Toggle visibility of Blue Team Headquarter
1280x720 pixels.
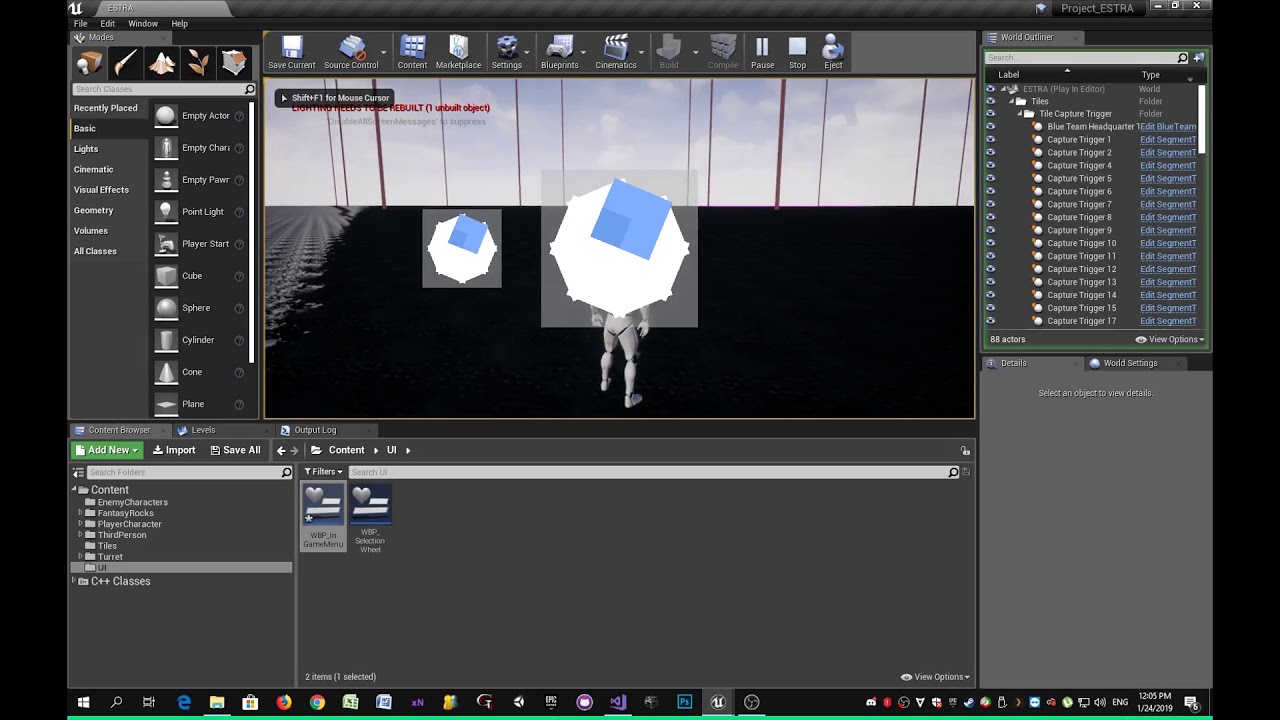[x=990, y=127]
